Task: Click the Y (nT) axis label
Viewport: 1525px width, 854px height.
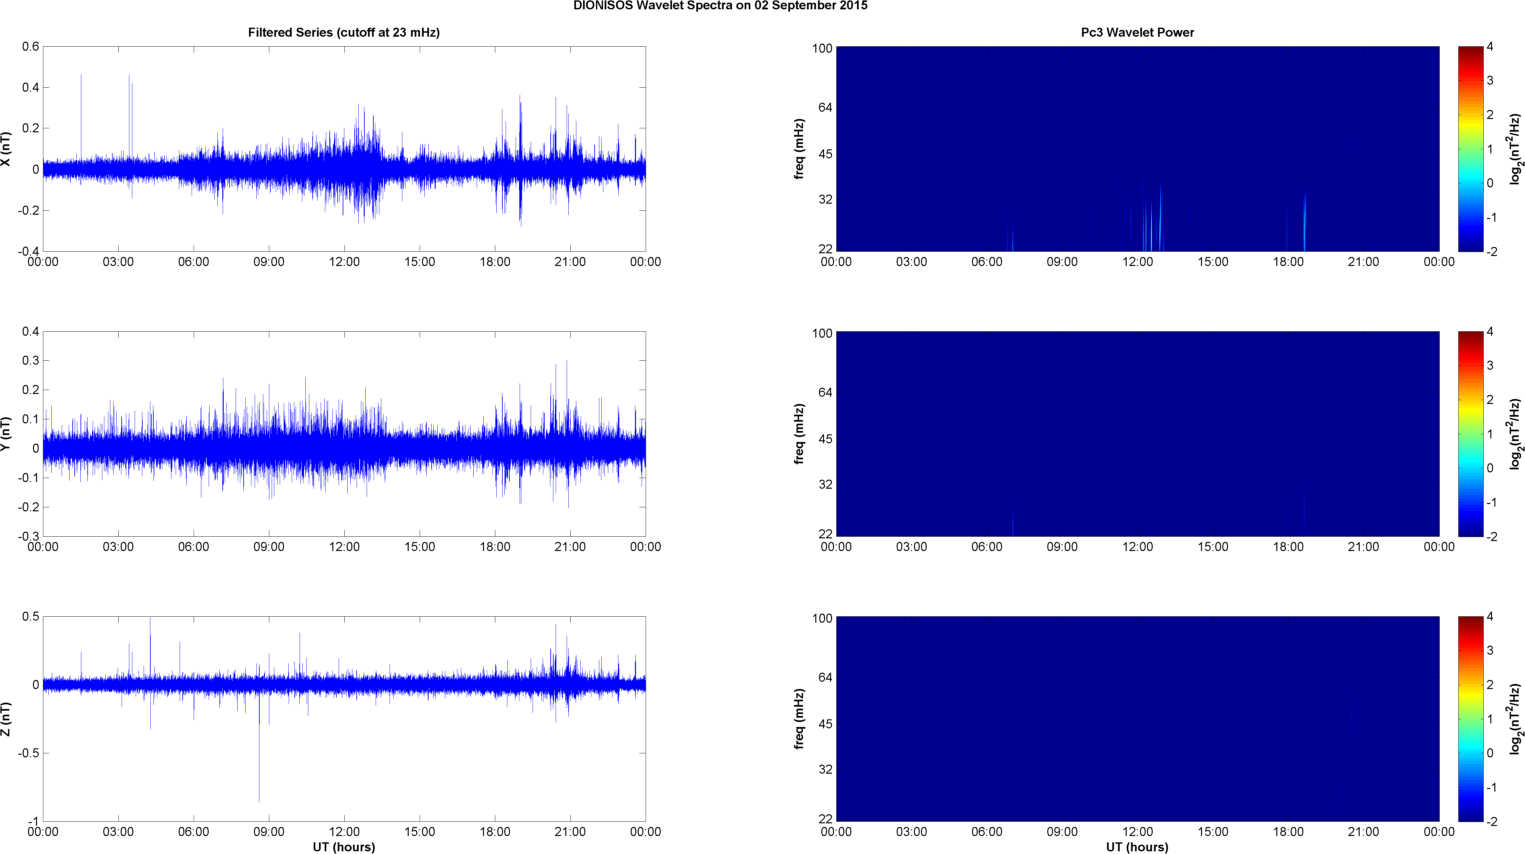Action: click(6, 434)
